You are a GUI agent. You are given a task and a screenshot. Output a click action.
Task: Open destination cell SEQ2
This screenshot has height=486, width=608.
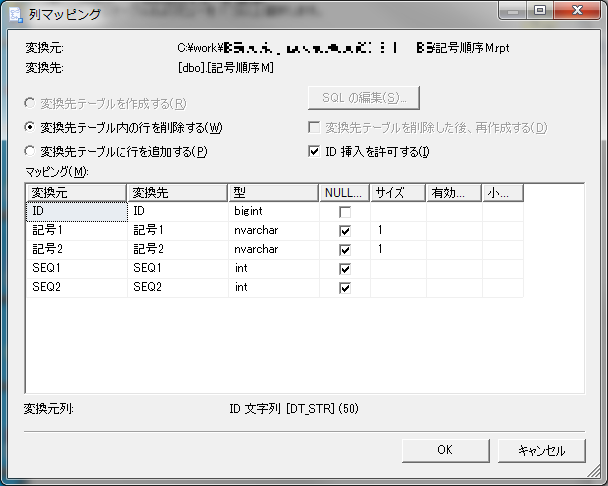(178, 287)
